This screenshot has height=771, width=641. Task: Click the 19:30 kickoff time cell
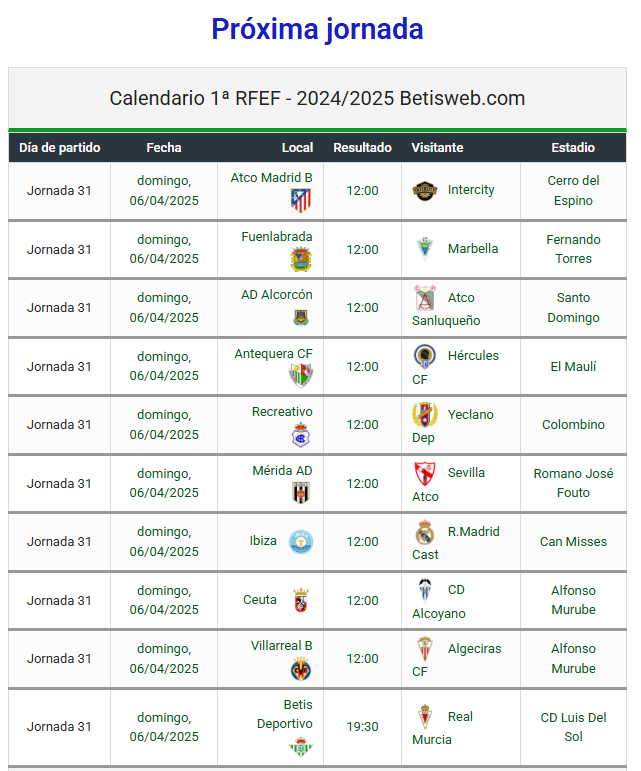pos(362,727)
